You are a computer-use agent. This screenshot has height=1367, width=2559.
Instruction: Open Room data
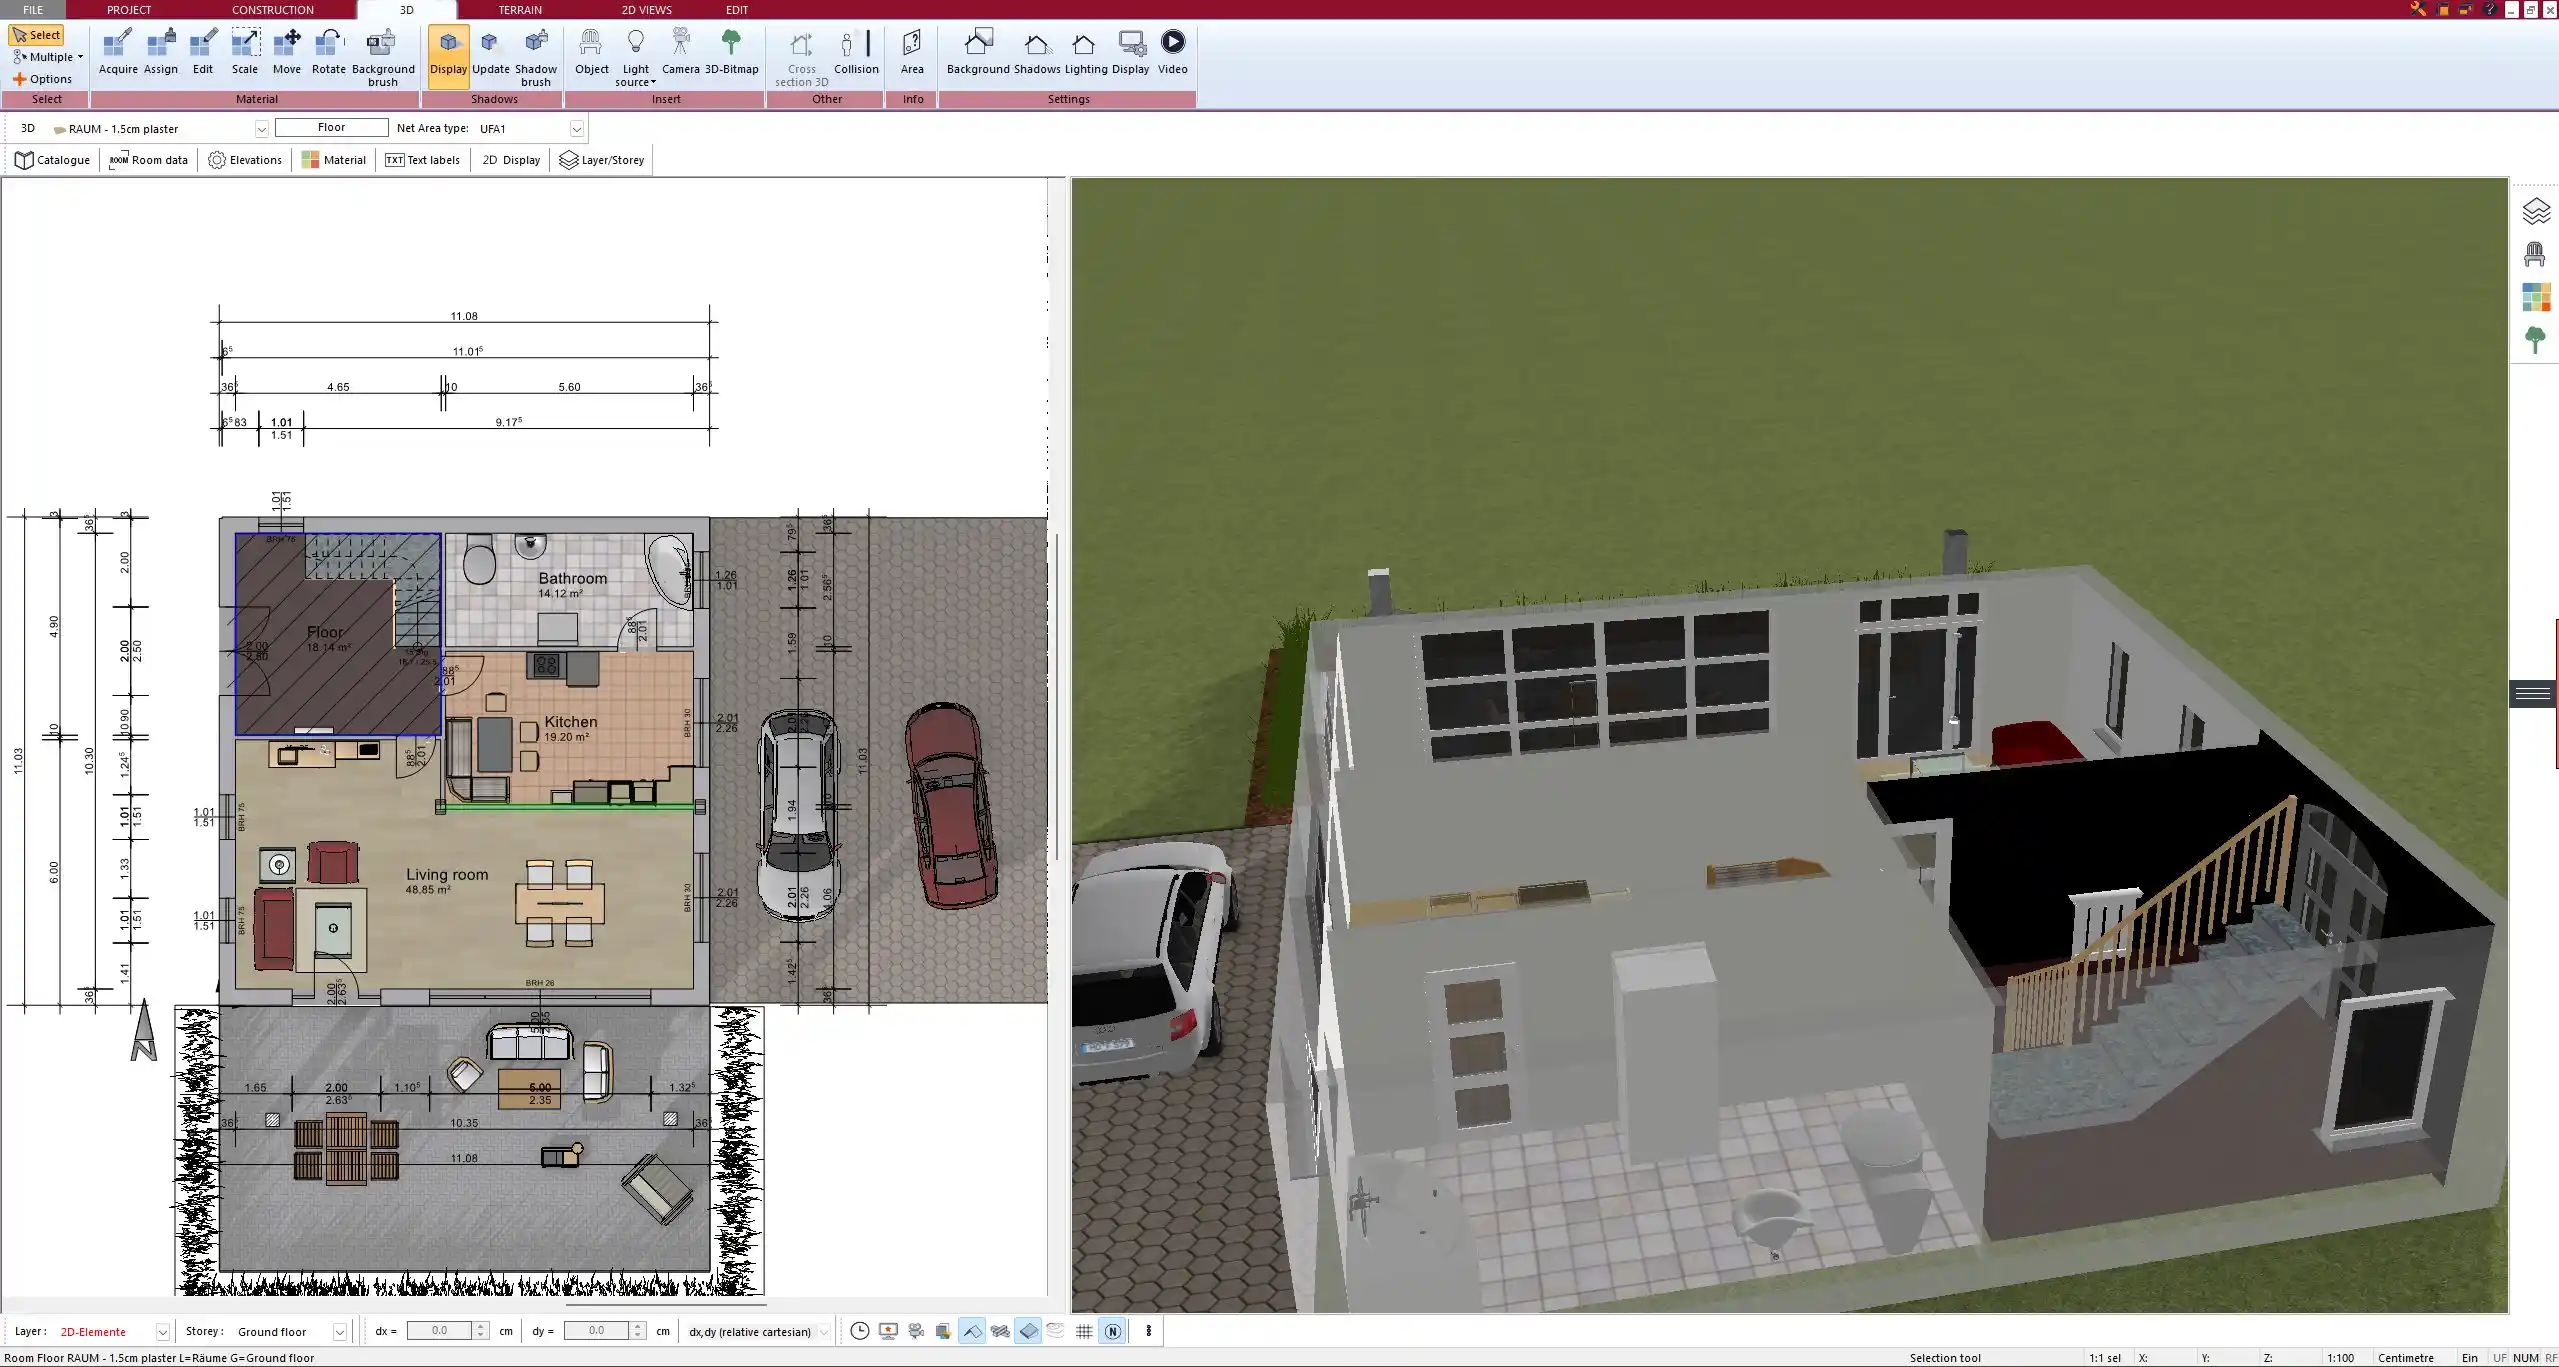click(x=148, y=160)
